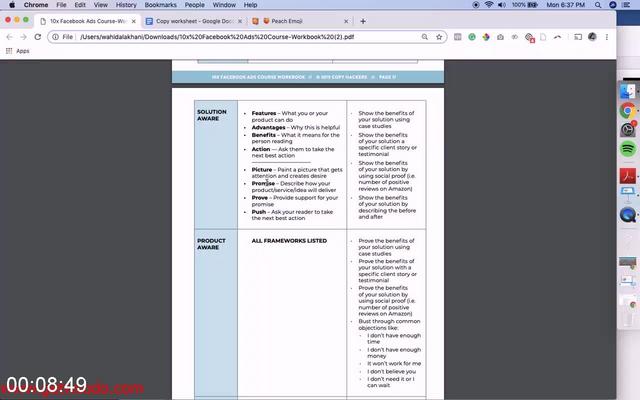
Task: Switch to Peach Emoji tab
Action: point(300,21)
